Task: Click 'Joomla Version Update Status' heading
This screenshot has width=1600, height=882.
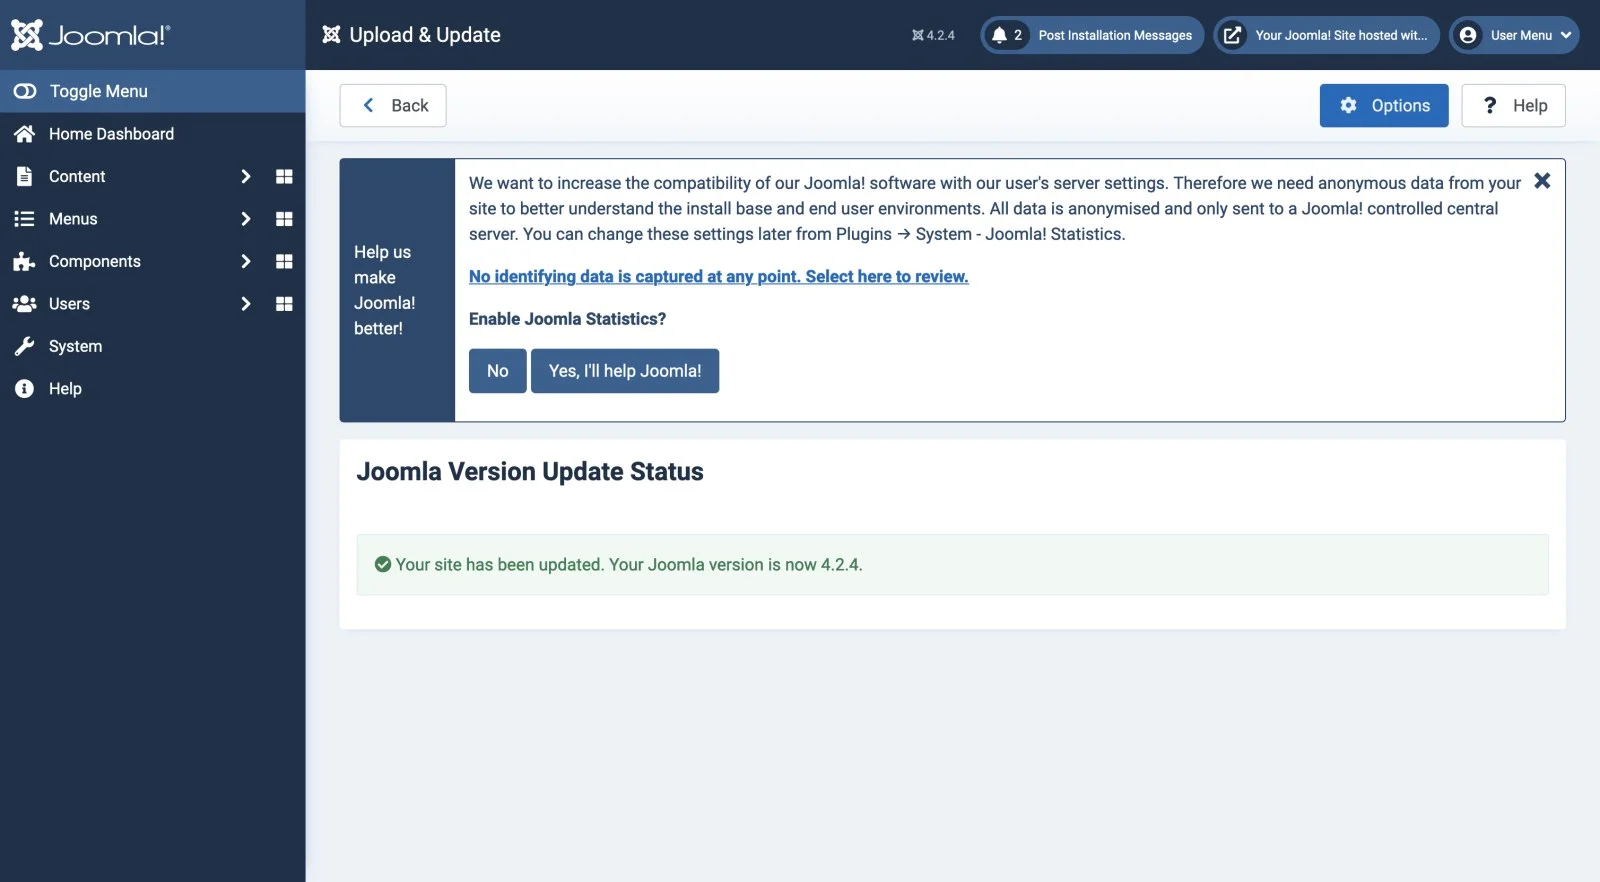Action: pyautogui.click(x=530, y=472)
